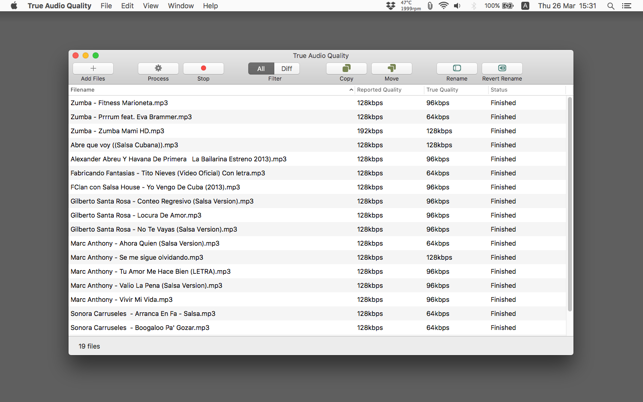Viewport: 643px width, 402px height.
Task: Open the File menu
Action: [x=106, y=6]
